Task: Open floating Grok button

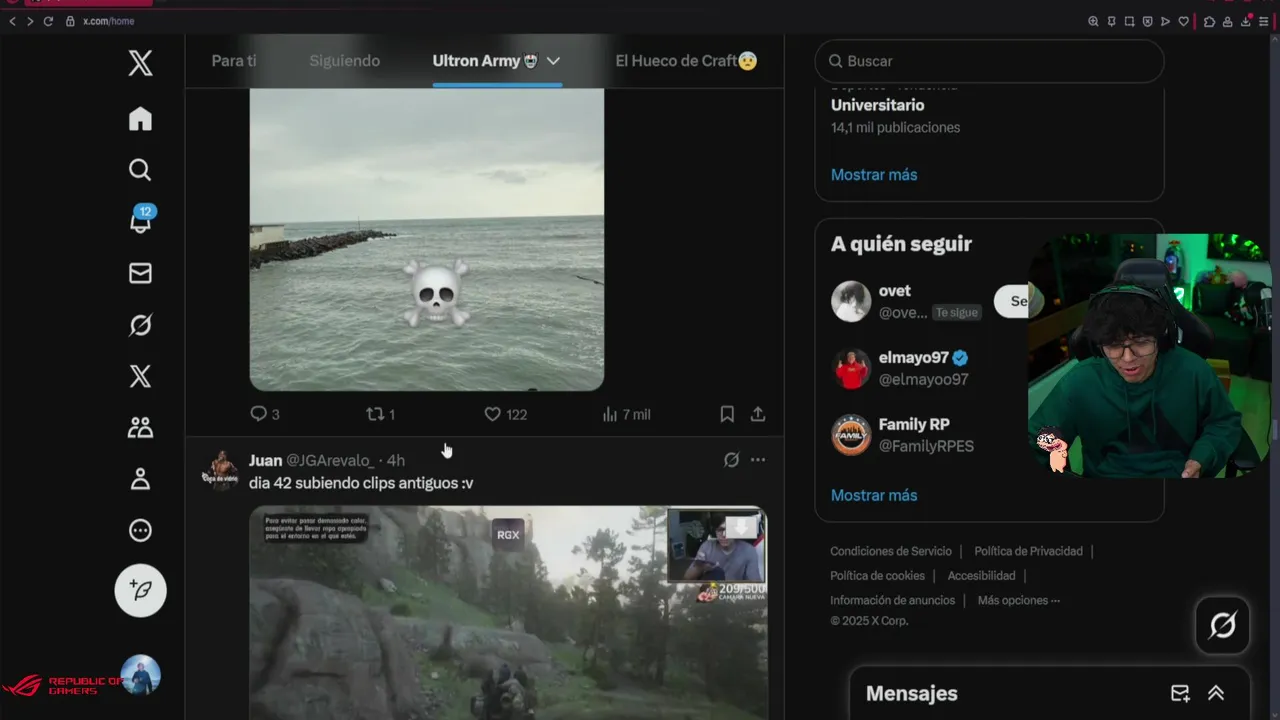Action: 1222,626
